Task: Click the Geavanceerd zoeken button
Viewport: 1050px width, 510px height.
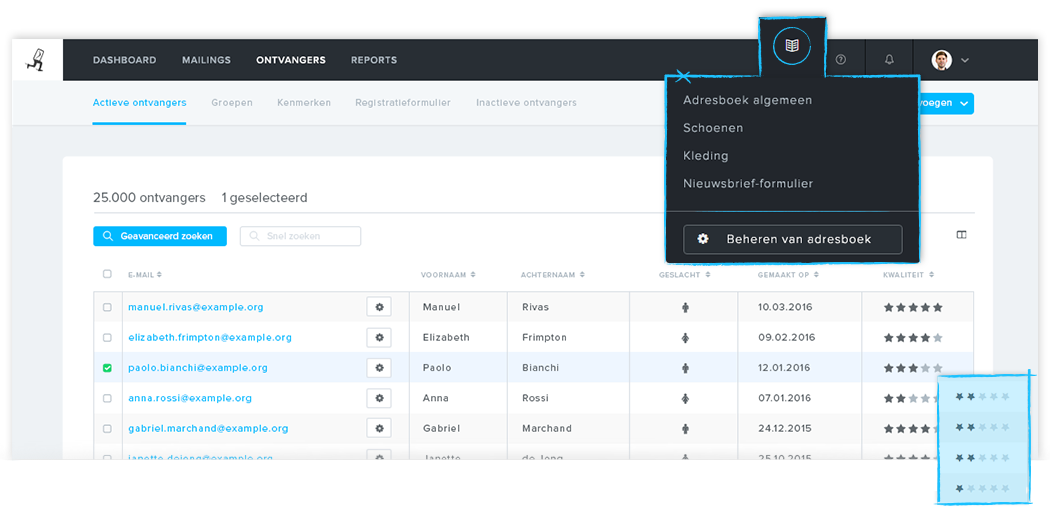Action: pos(160,236)
